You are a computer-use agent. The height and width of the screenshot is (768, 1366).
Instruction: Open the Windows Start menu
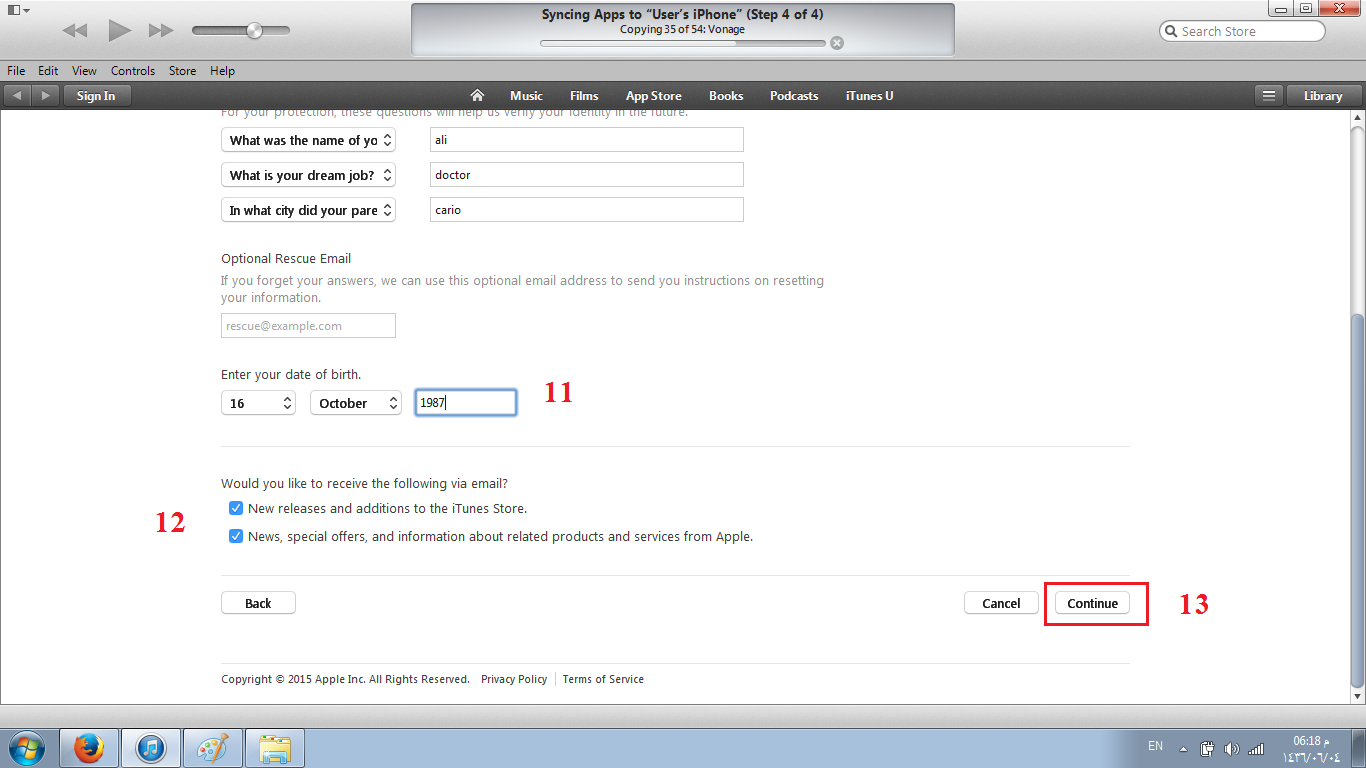coord(27,747)
